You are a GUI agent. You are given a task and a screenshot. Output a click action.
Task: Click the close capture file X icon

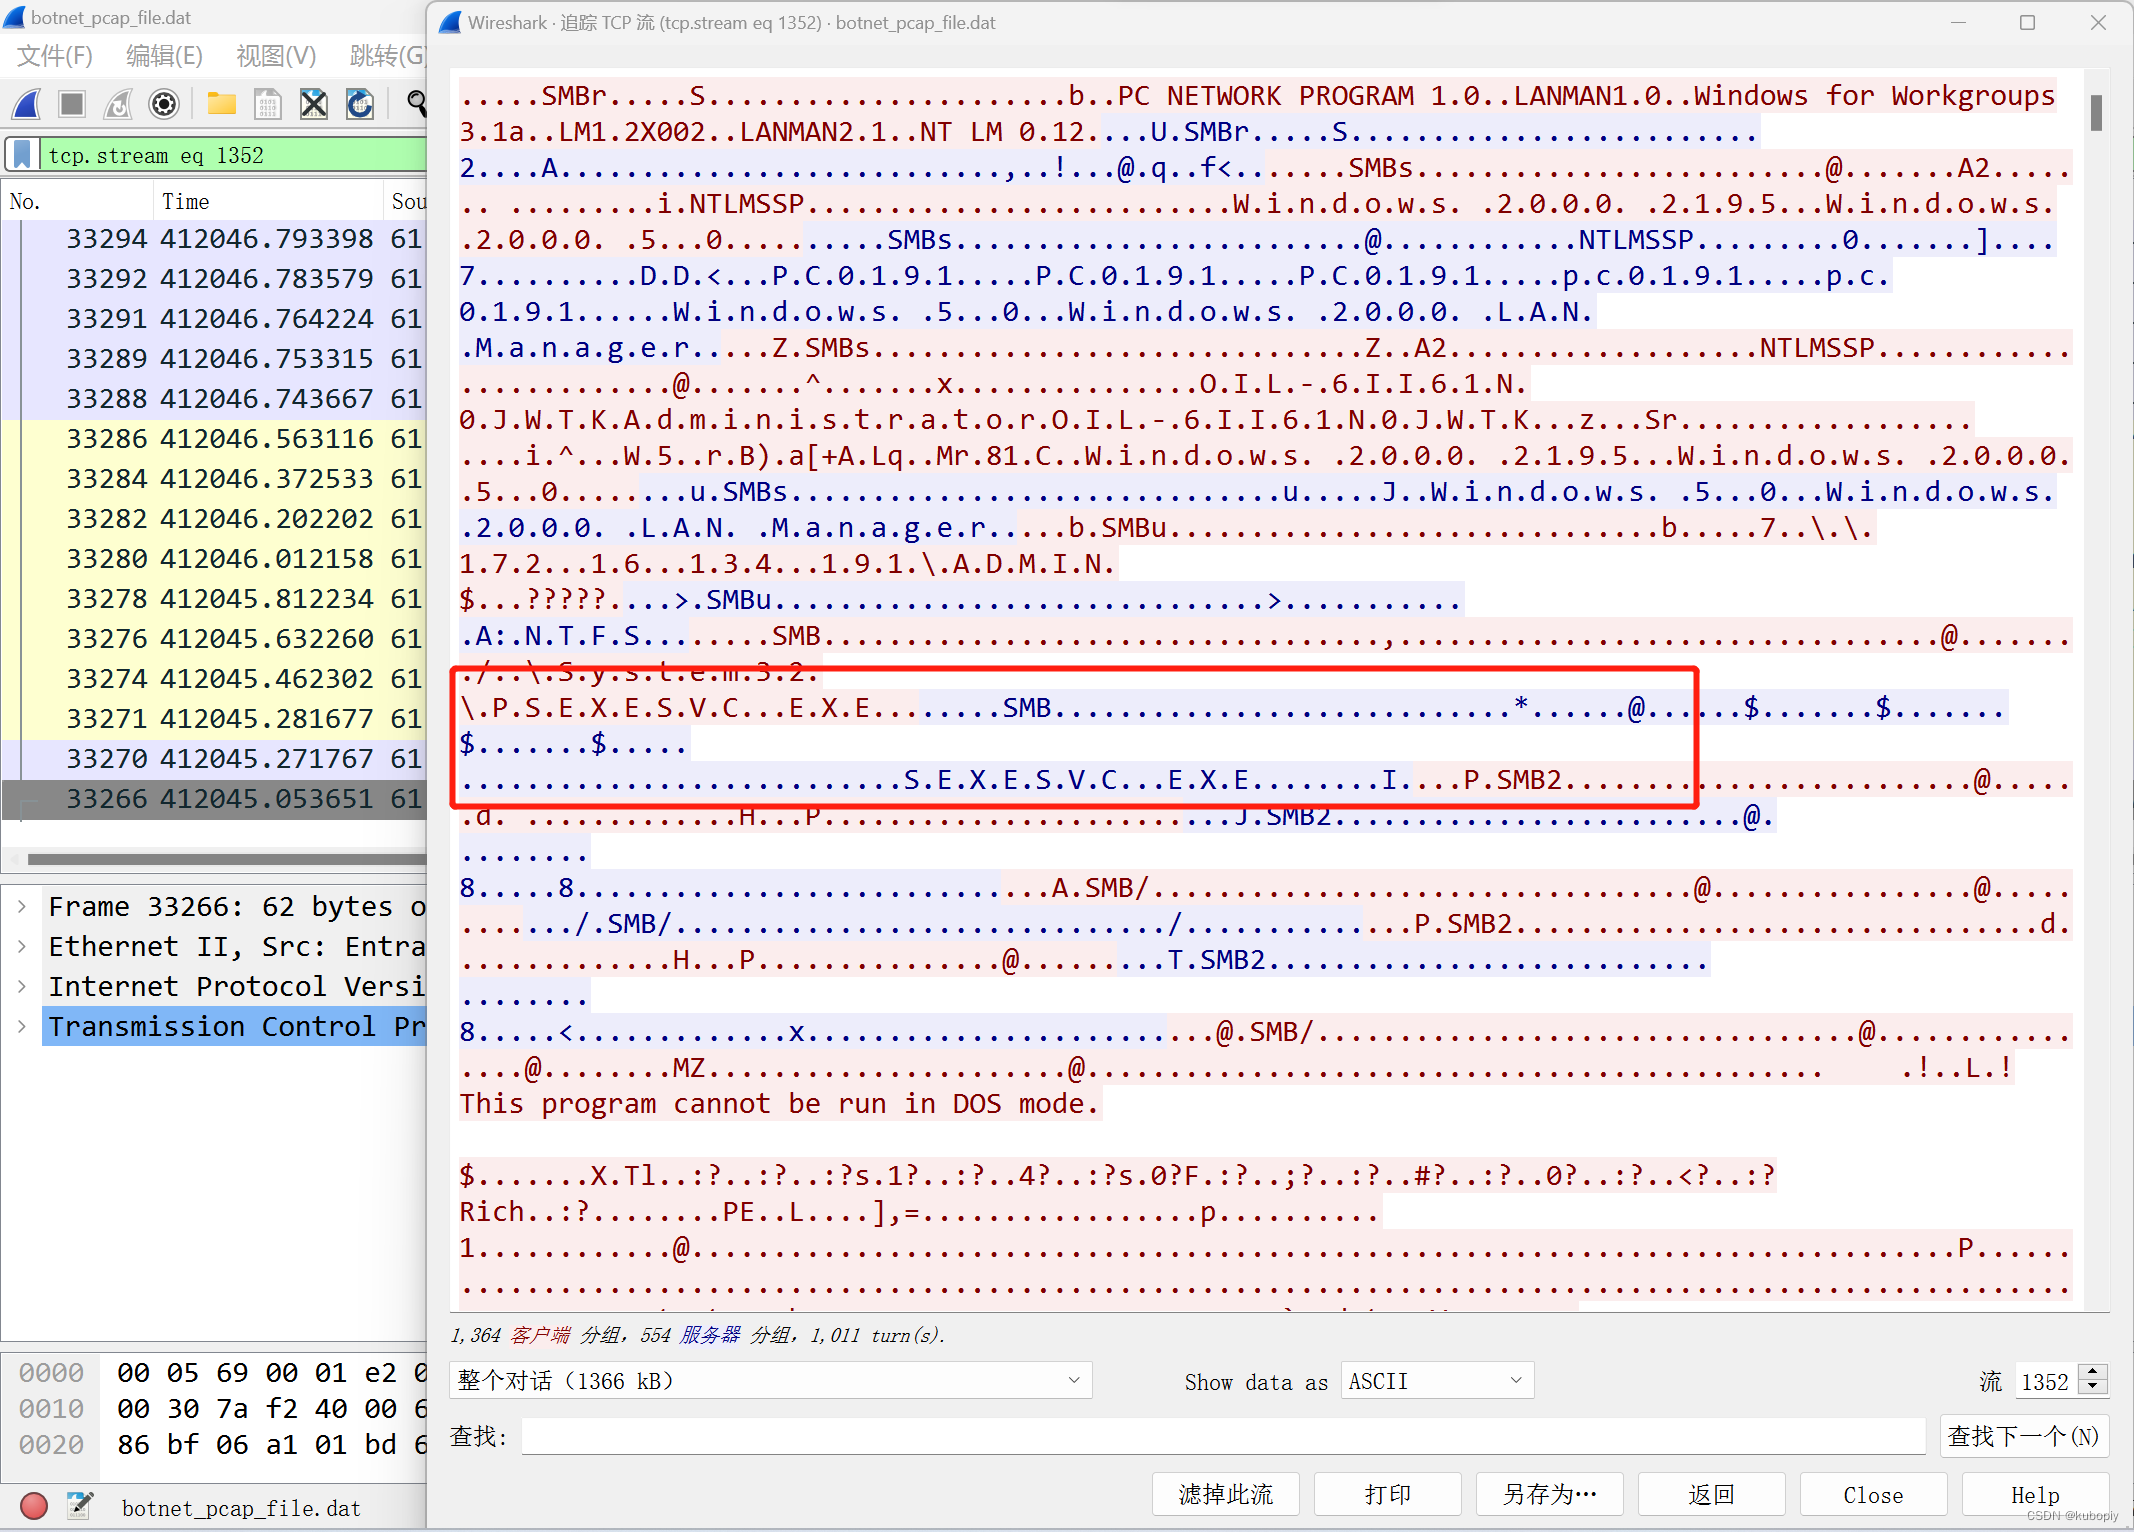314,104
